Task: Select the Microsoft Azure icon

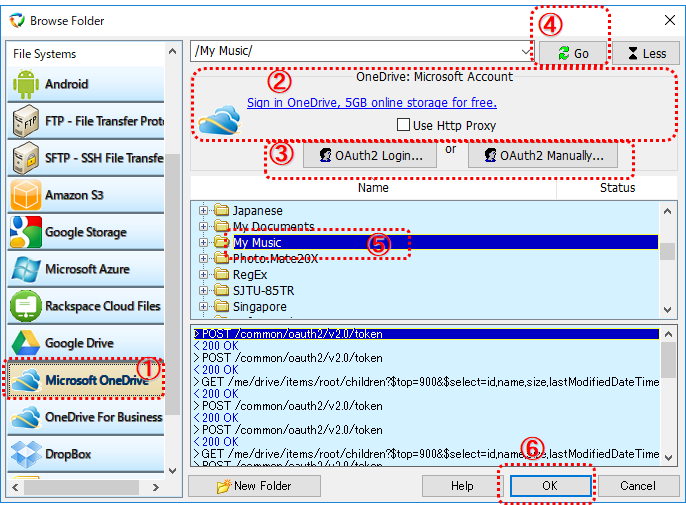Action: click(x=25, y=269)
